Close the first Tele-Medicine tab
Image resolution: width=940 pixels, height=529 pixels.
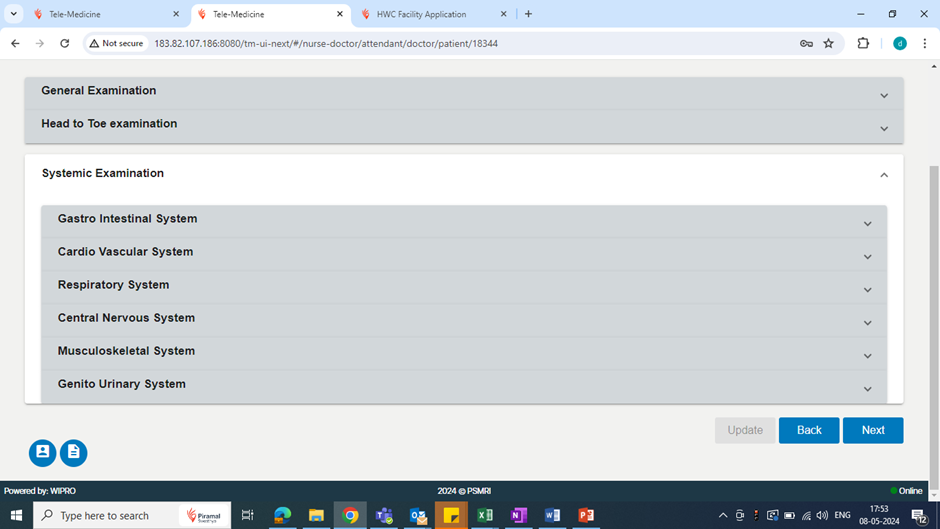[176, 14]
